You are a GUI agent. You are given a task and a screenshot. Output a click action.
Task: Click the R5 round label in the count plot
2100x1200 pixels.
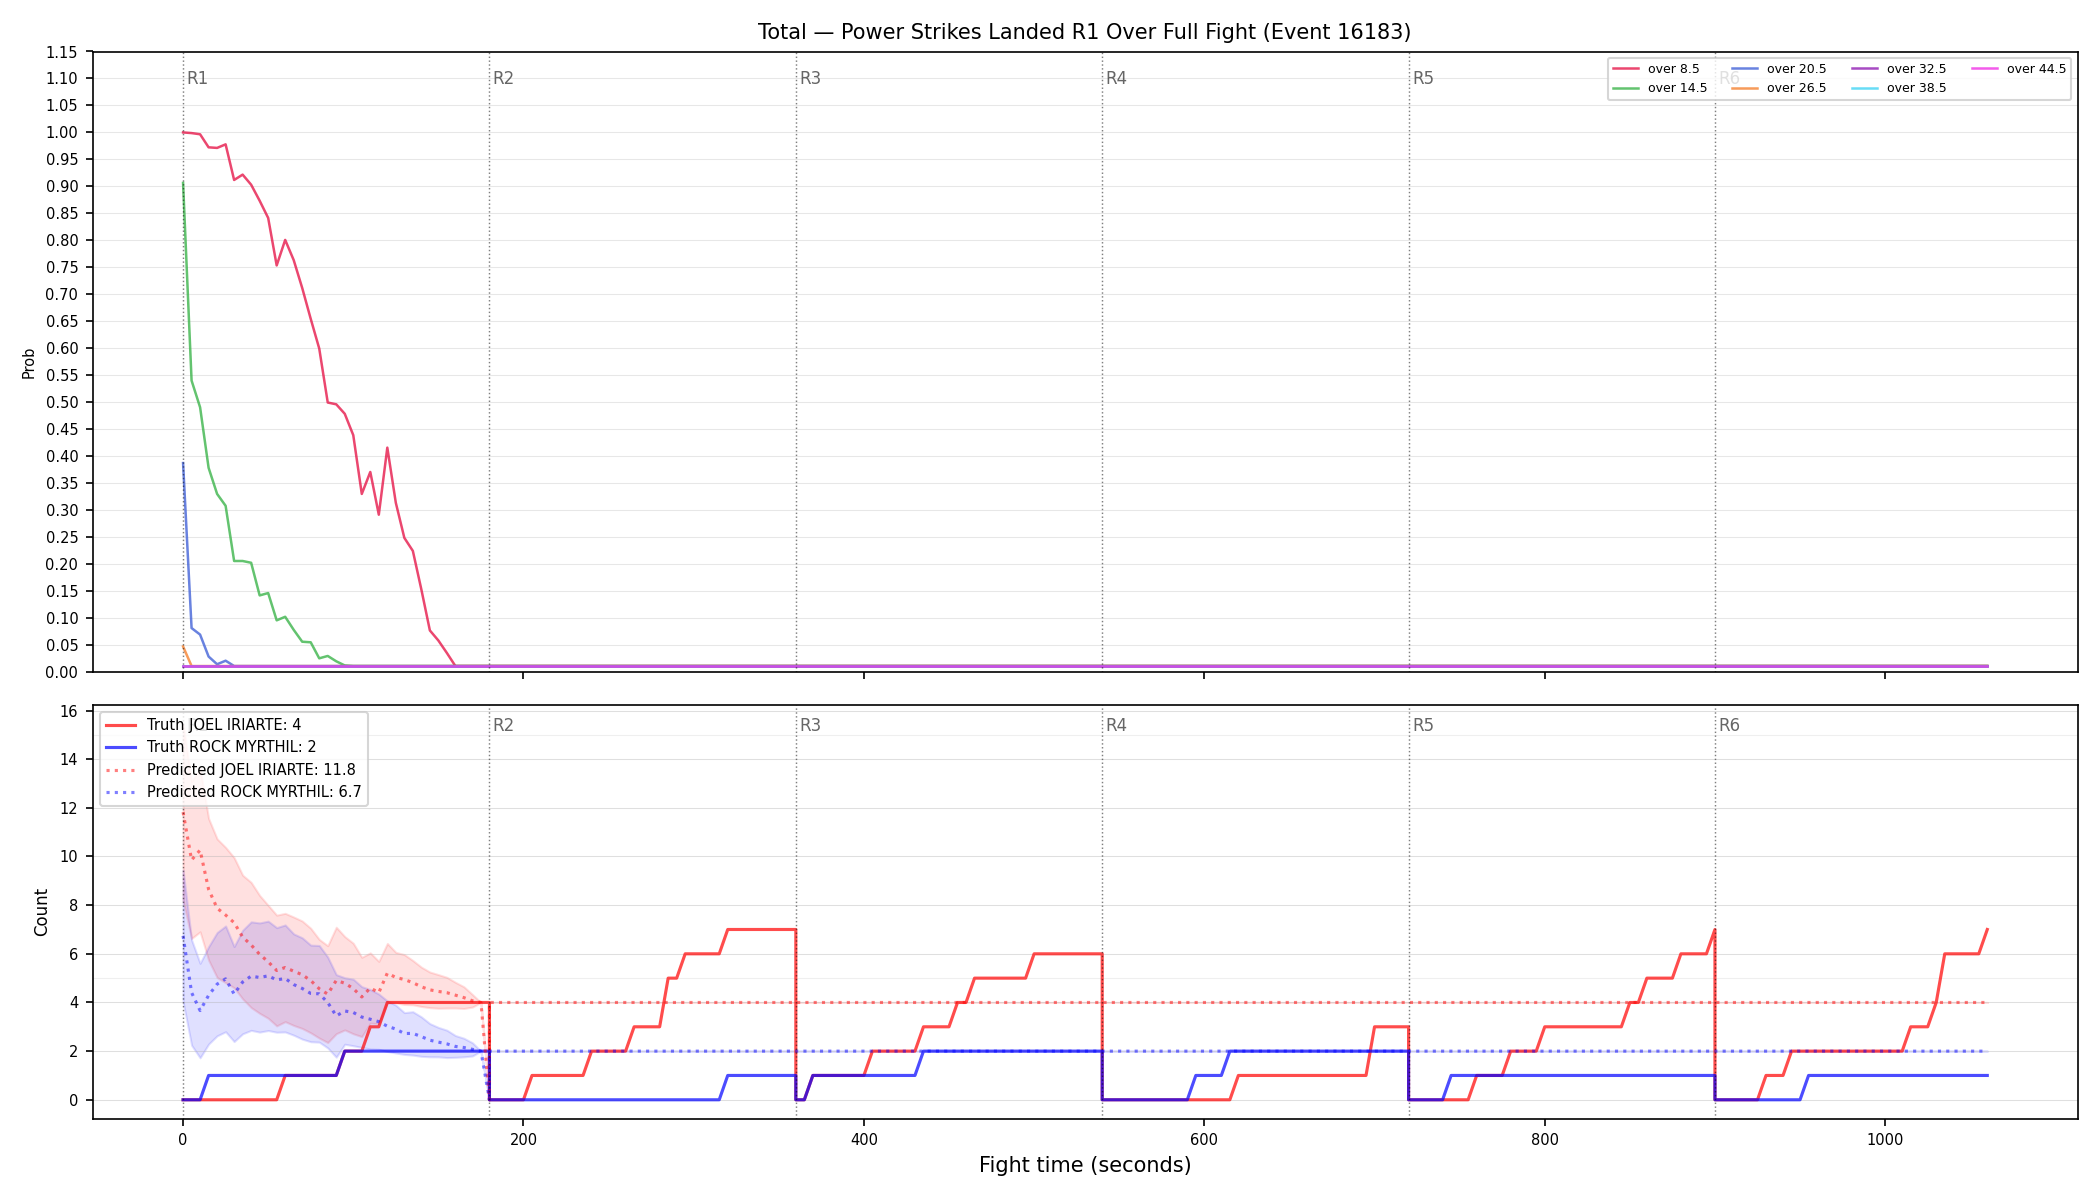point(1423,725)
